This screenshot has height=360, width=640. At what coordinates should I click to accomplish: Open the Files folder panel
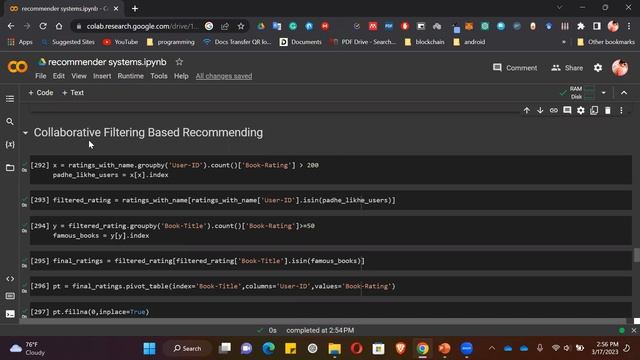pos(10,168)
